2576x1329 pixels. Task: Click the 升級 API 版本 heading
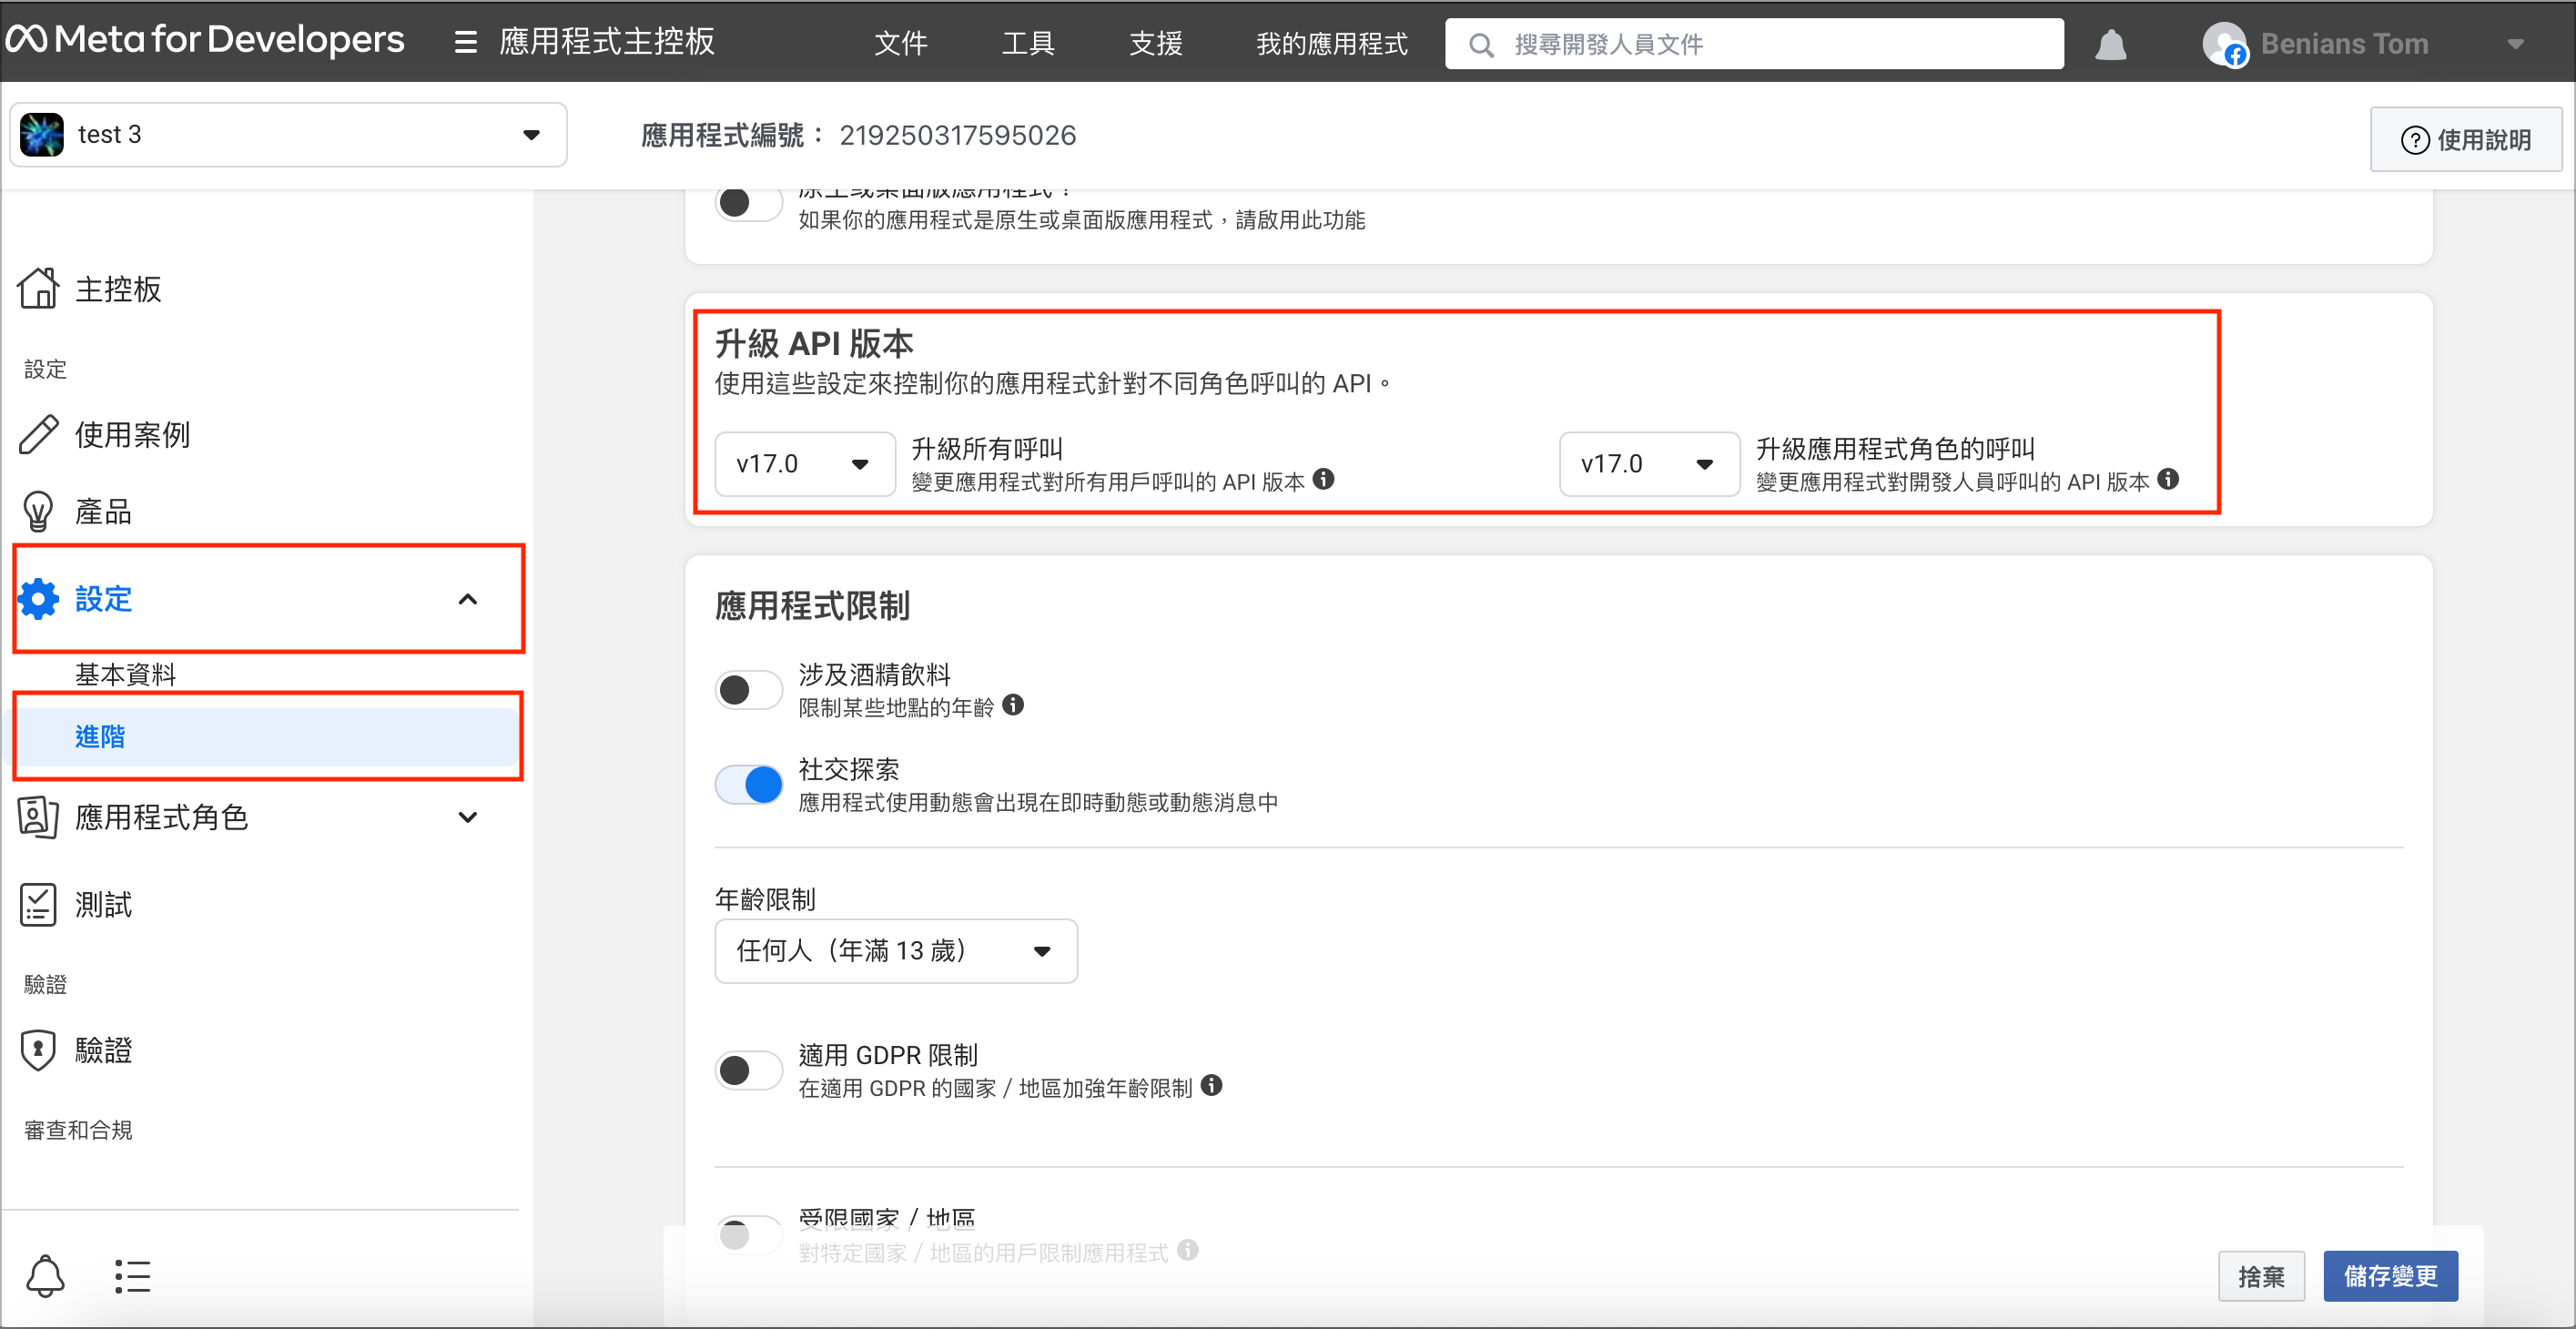[814, 343]
